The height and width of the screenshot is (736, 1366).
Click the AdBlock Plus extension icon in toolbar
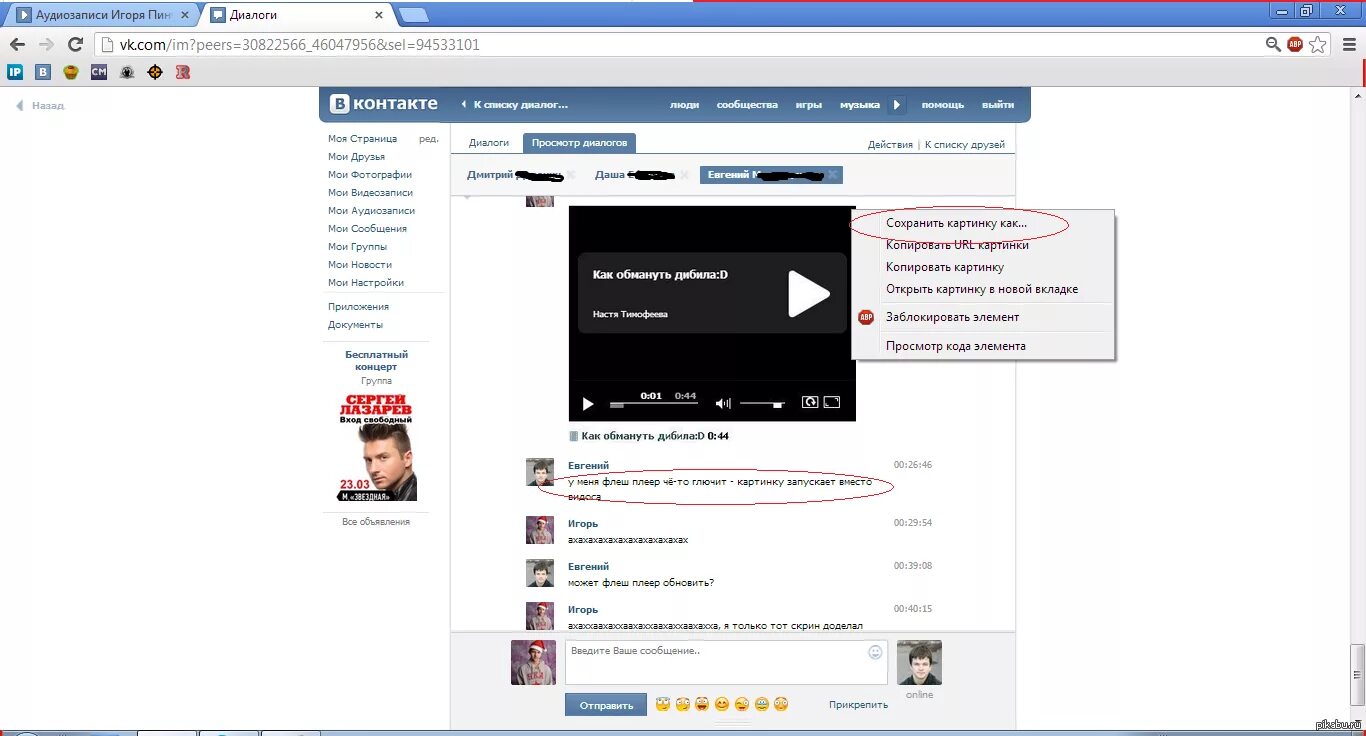[x=1295, y=45]
